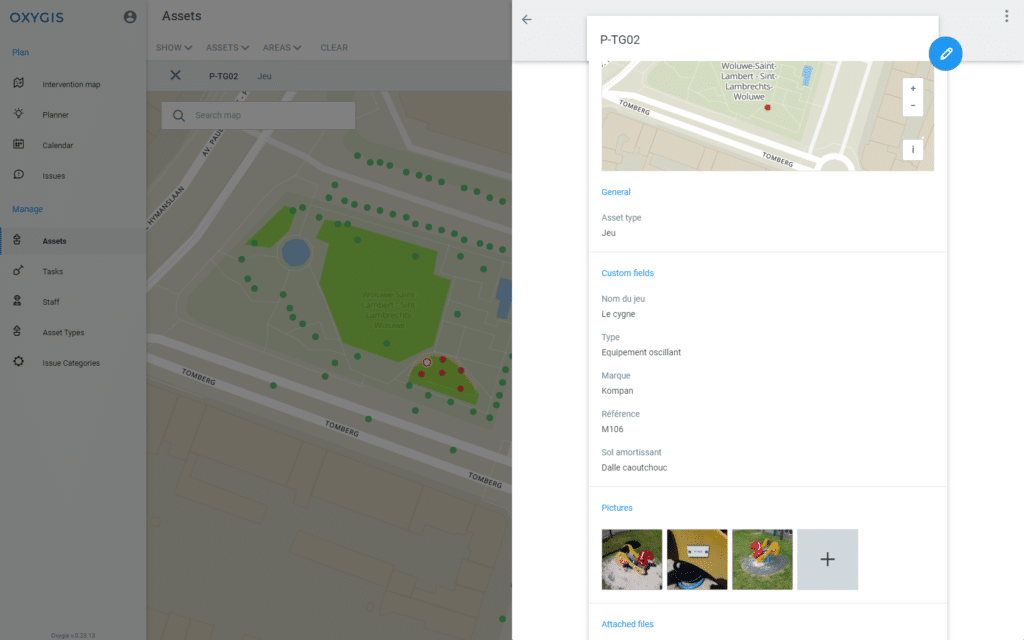
Task: Open third picture thumbnail on grass
Action: coord(762,560)
